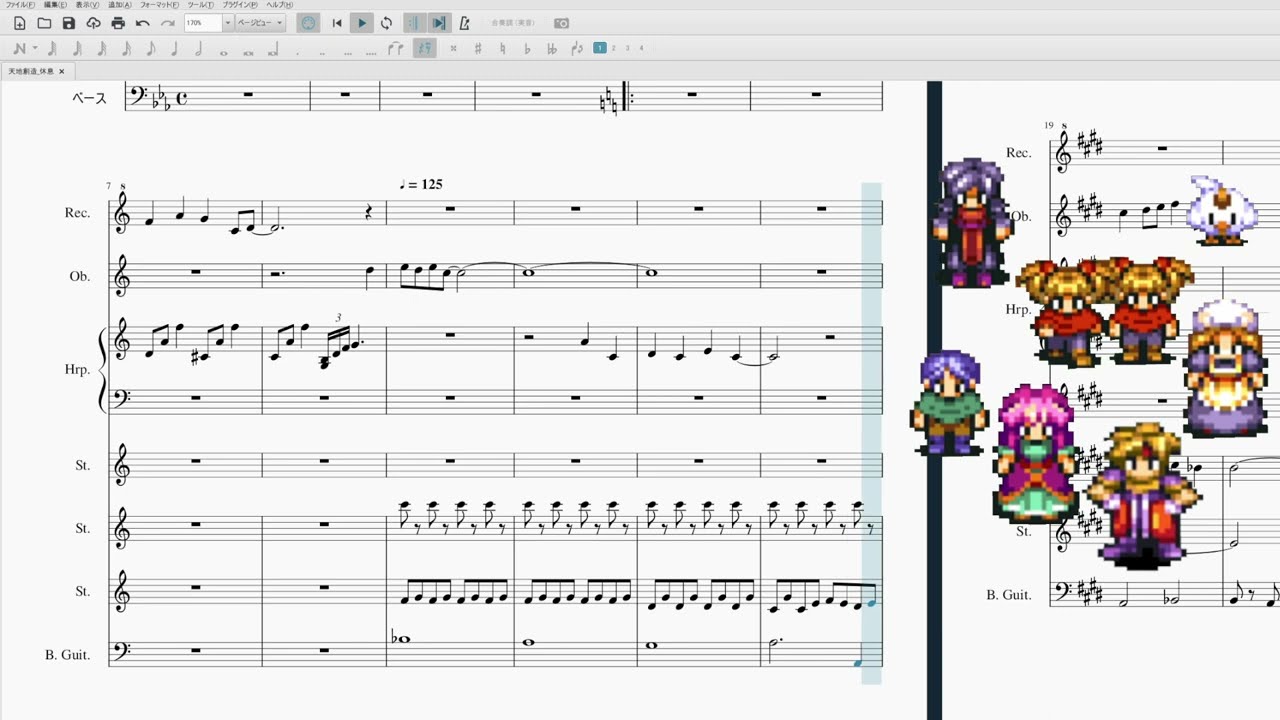The width and height of the screenshot is (1280, 720).
Task: Open the ファイル menu
Action: (20, 5)
